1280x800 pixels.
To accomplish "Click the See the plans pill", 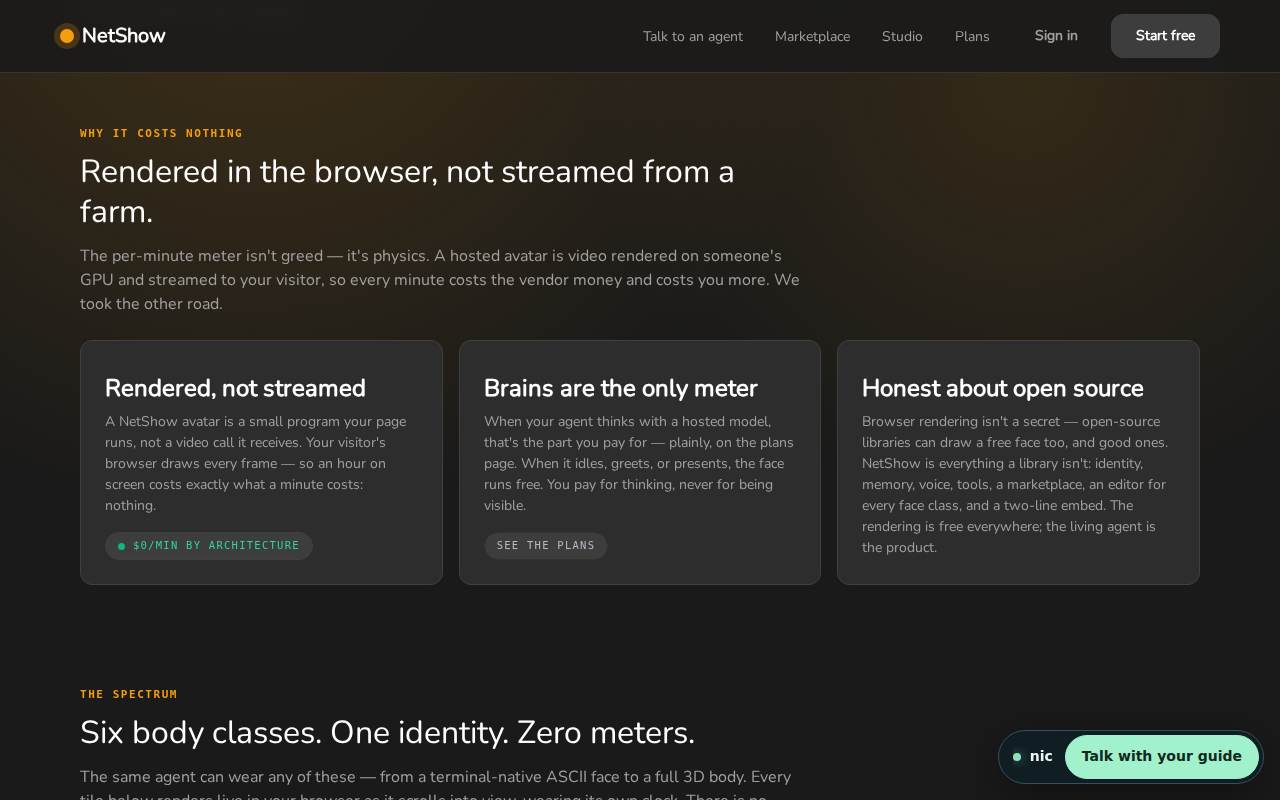I will 546,546.
